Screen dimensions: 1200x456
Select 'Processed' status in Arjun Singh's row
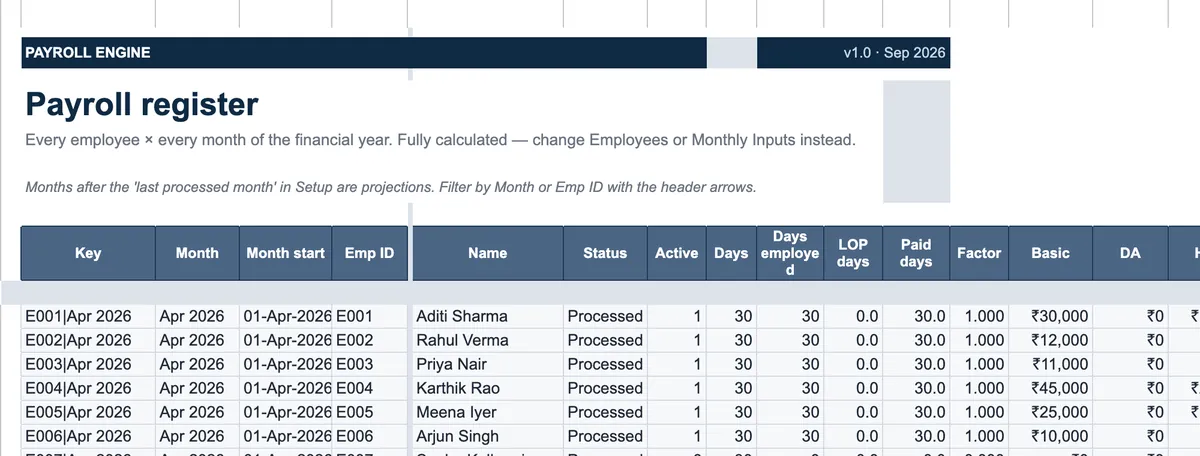pyautogui.click(x=605, y=436)
